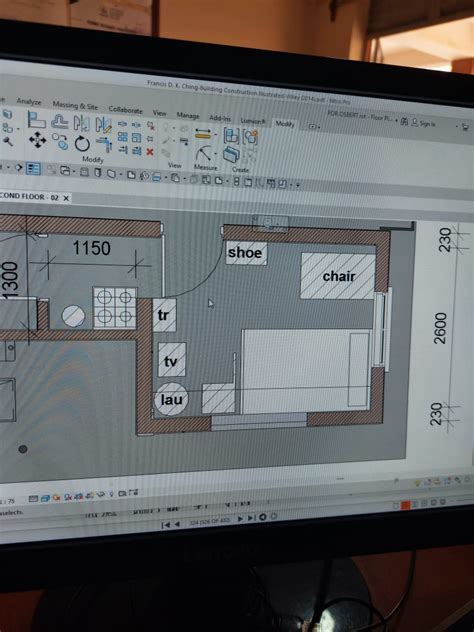The image size is (474, 632).
Task: Open Visual Style options in view control bar
Action: tap(45, 498)
